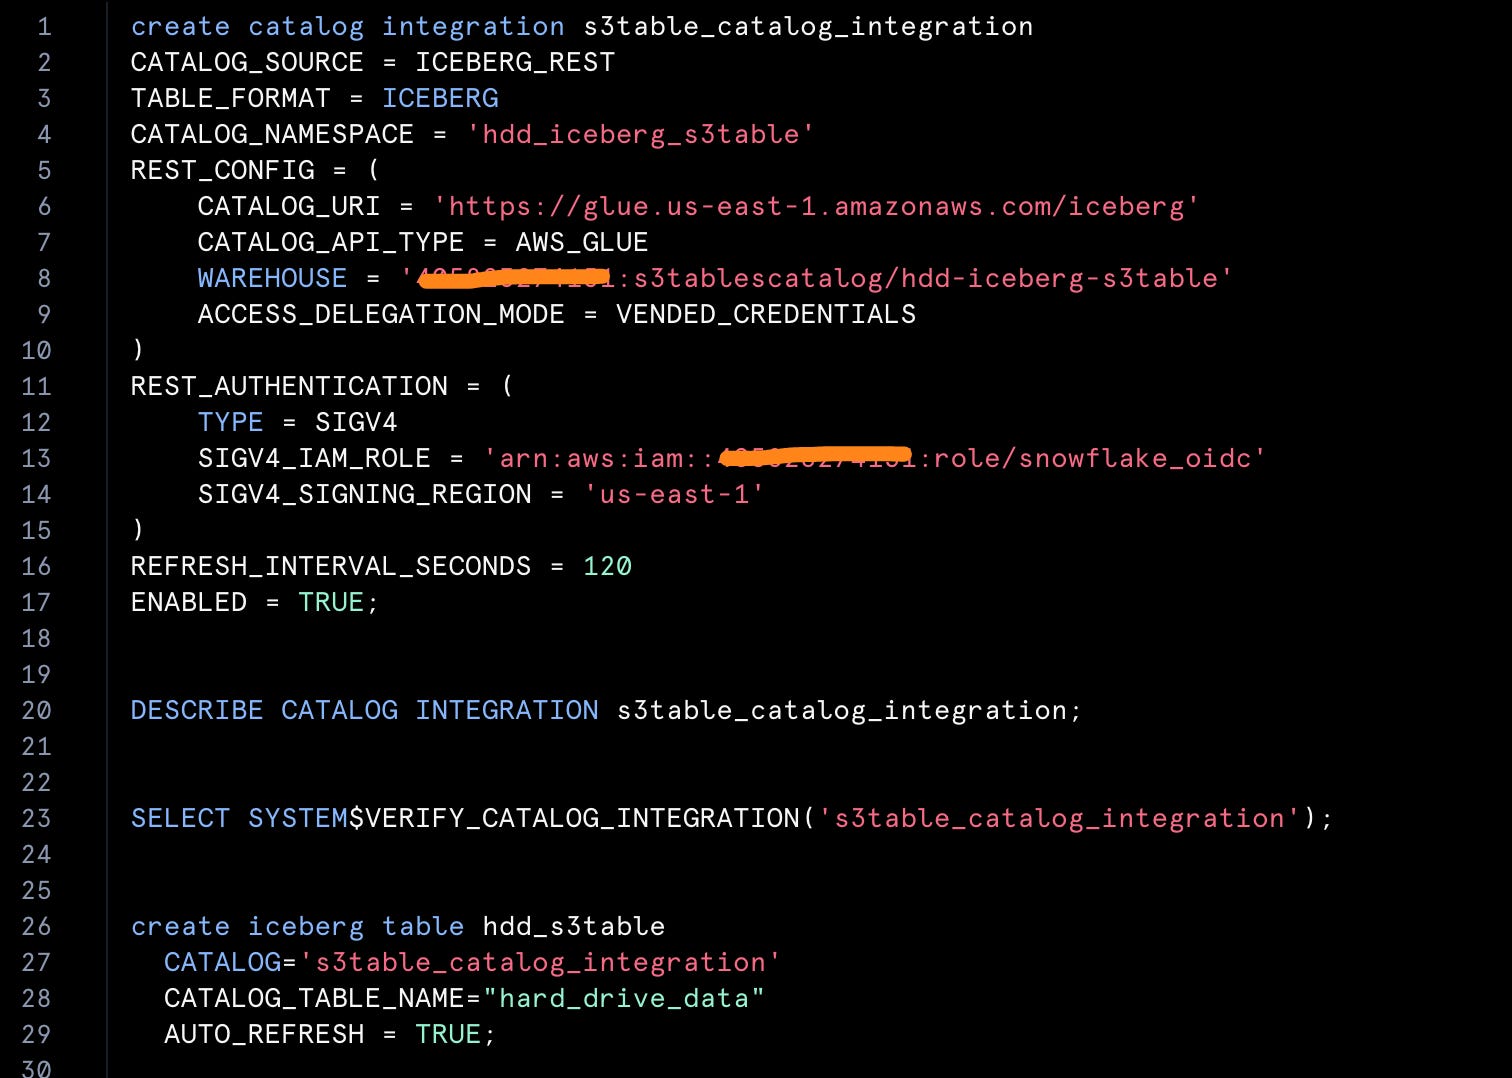
Task: Click ACCESS_DELEGATION_MODE parameter
Action: pos(381,315)
